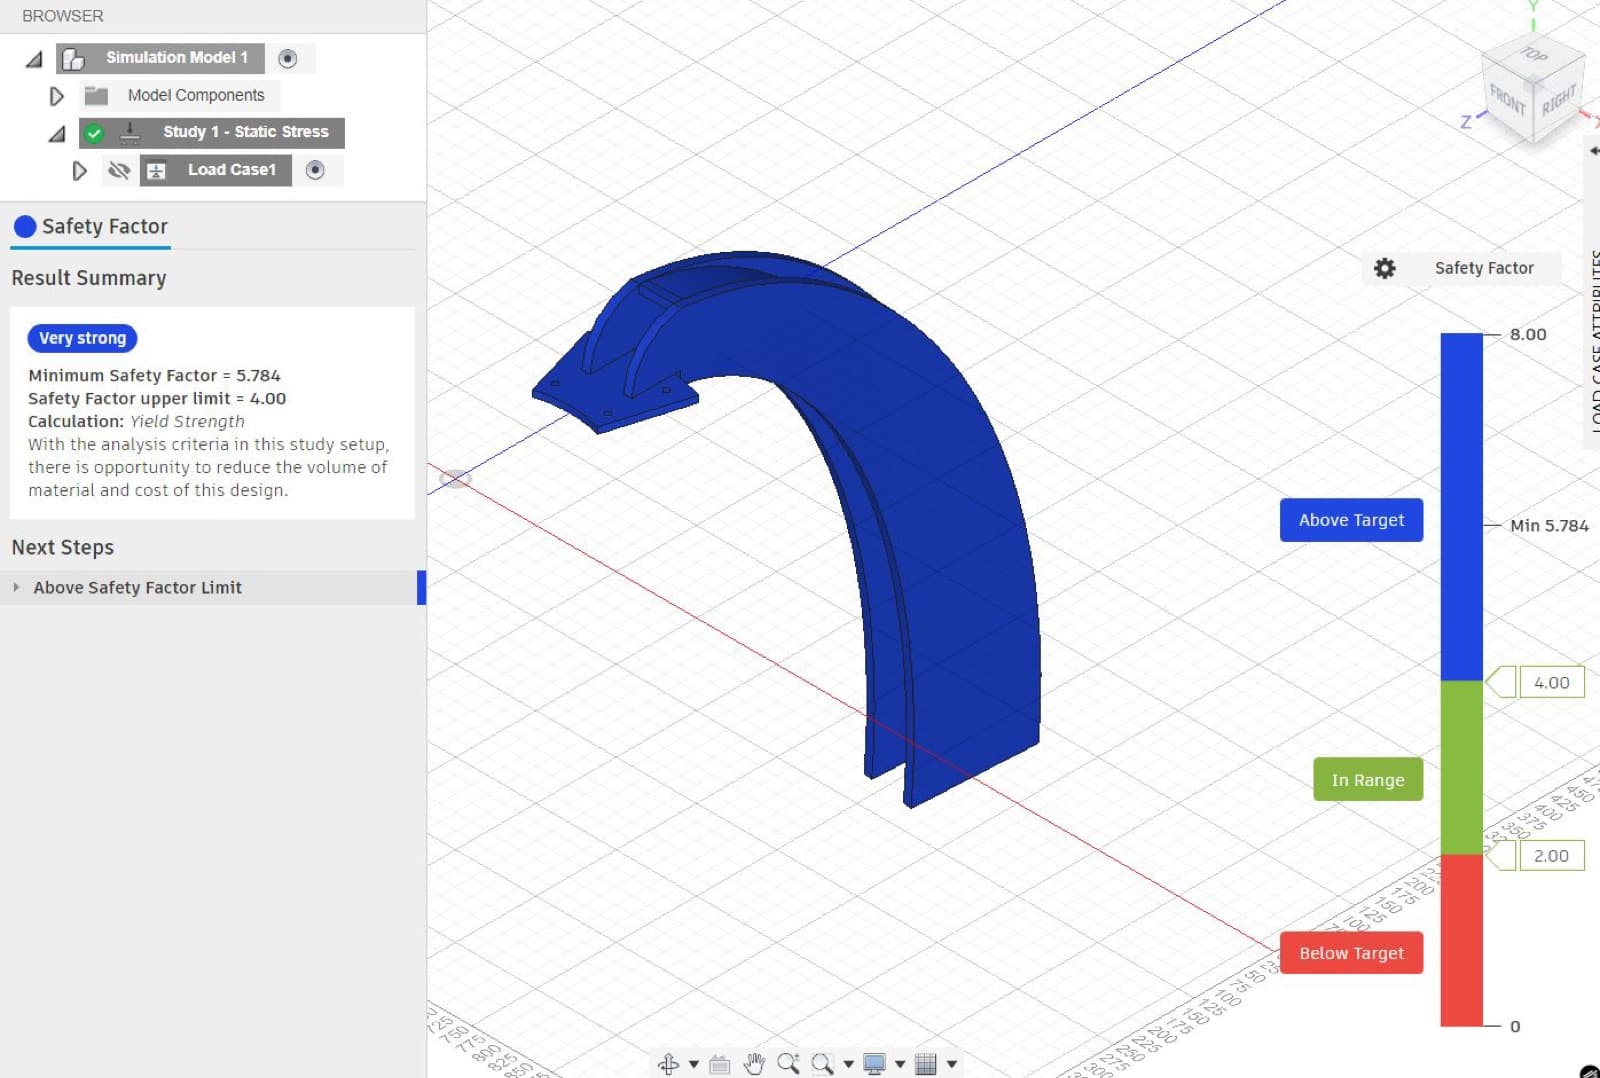Click the Static Stress study type icon
The height and width of the screenshot is (1078, 1600).
(x=130, y=133)
